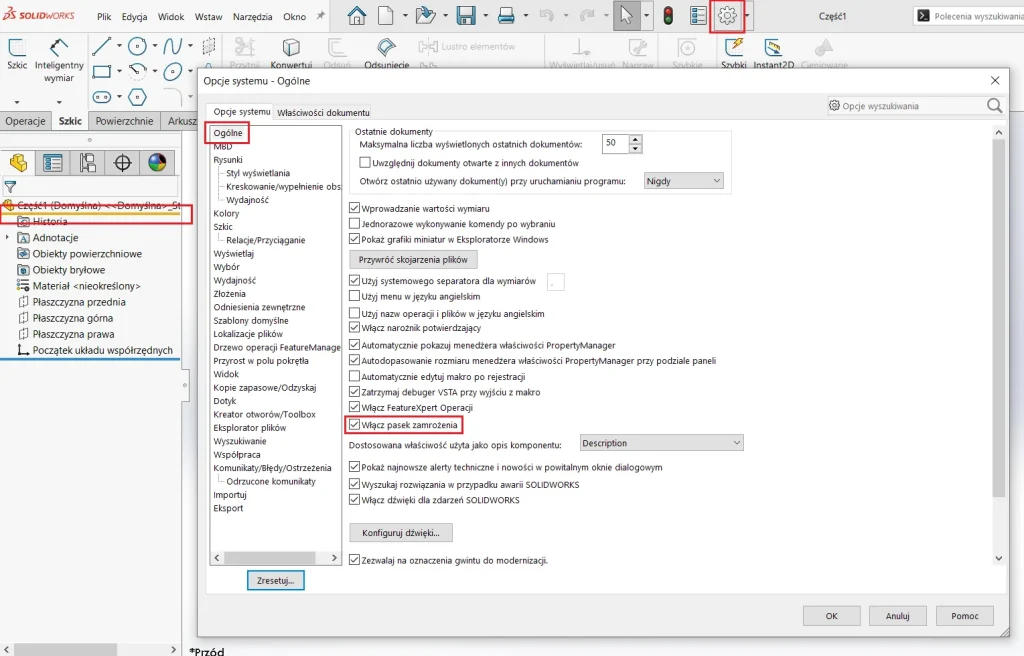Click the Szkic sketch tool
The width and height of the screenshot is (1024, 656).
point(17,54)
